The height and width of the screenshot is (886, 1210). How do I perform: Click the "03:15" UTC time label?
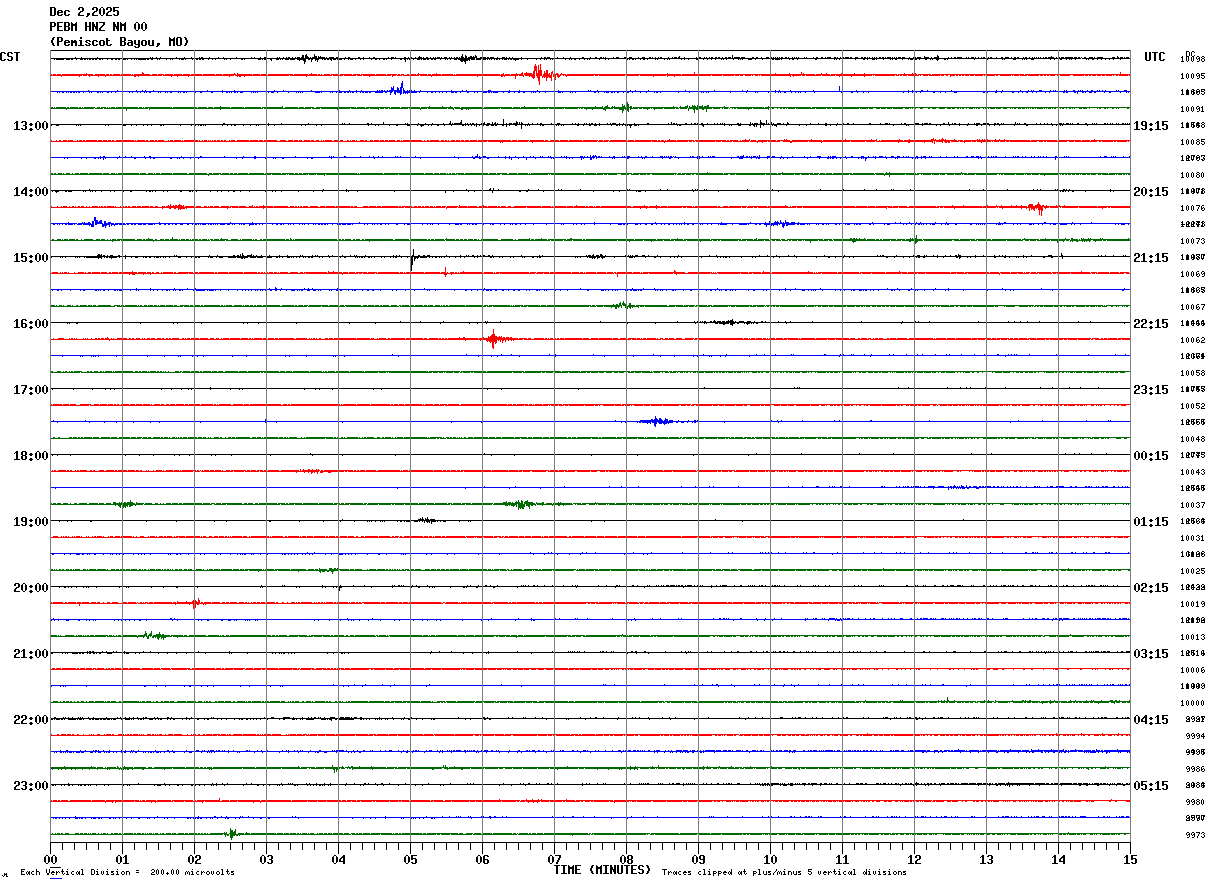pyautogui.click(x=1151, y=653)
